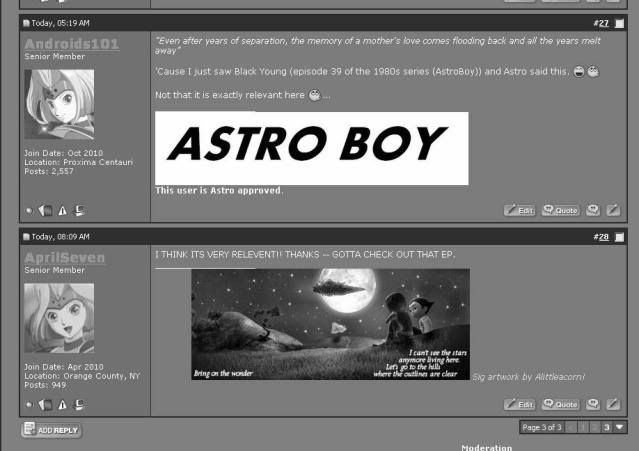Viewport: 639px width, 451px height.
Task: Click post status icon beside Today, 08:09 AM
Action: click(26, 237)
